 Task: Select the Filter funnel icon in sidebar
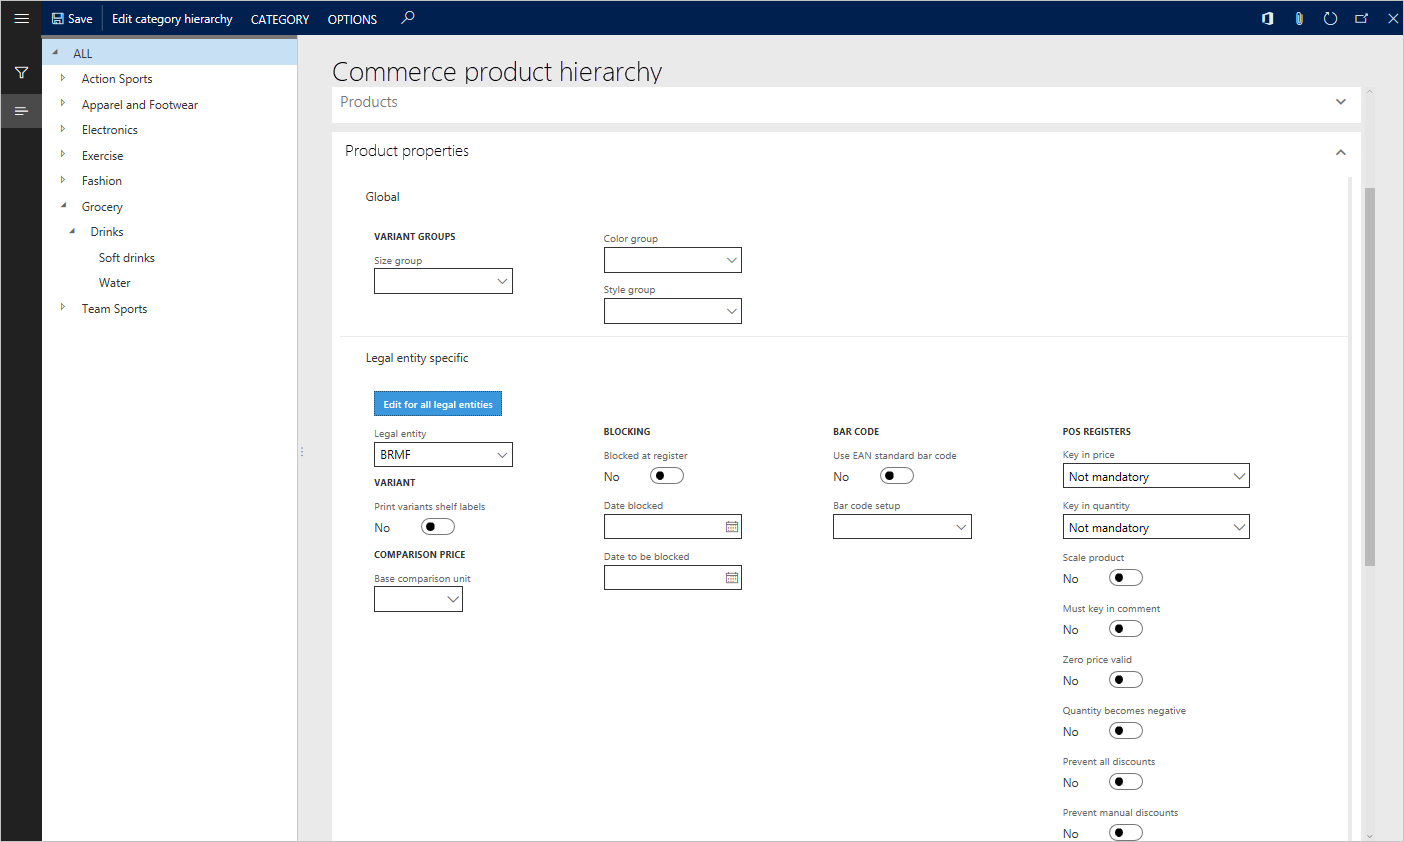[21, 72]
